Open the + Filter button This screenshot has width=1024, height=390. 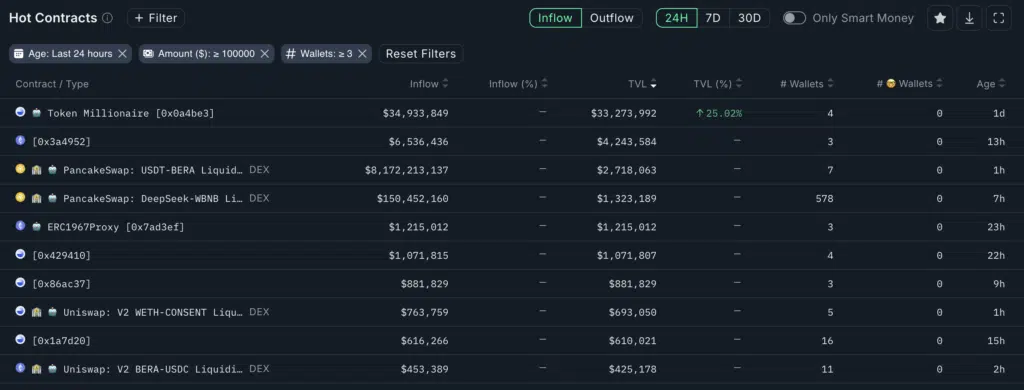pos(155,18)
